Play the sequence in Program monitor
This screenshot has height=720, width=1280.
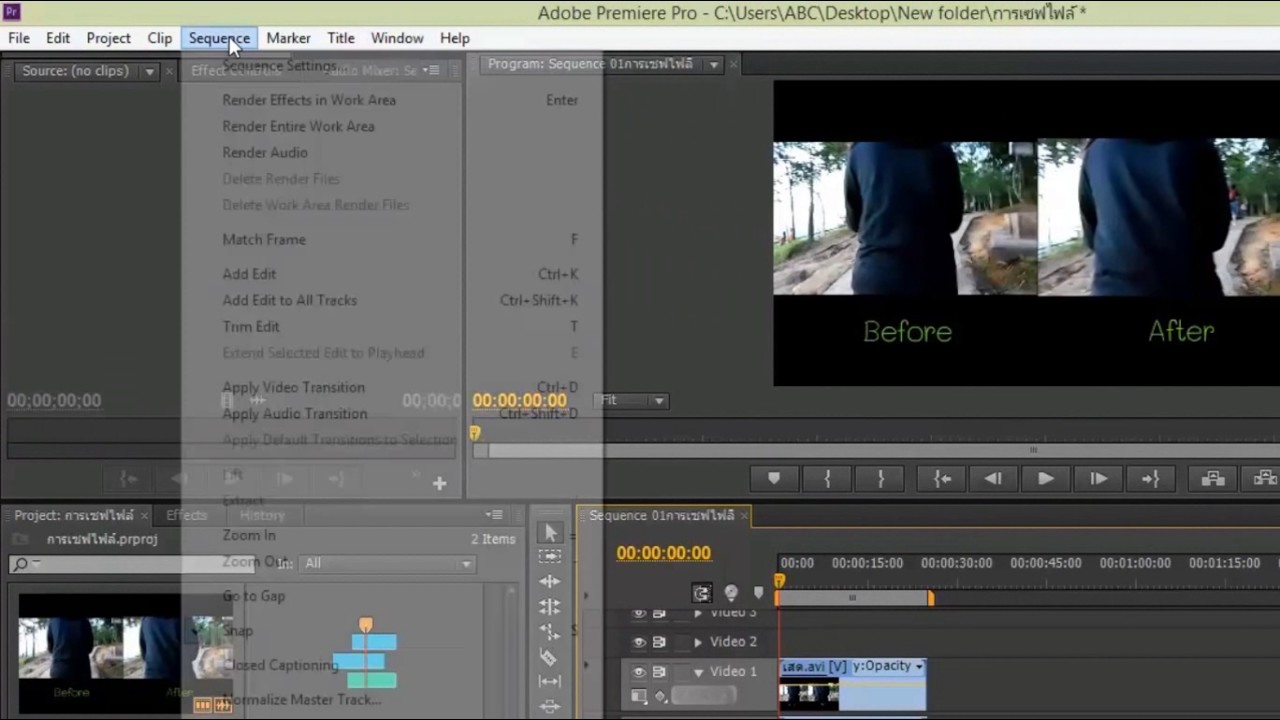tap(1045, 479)
